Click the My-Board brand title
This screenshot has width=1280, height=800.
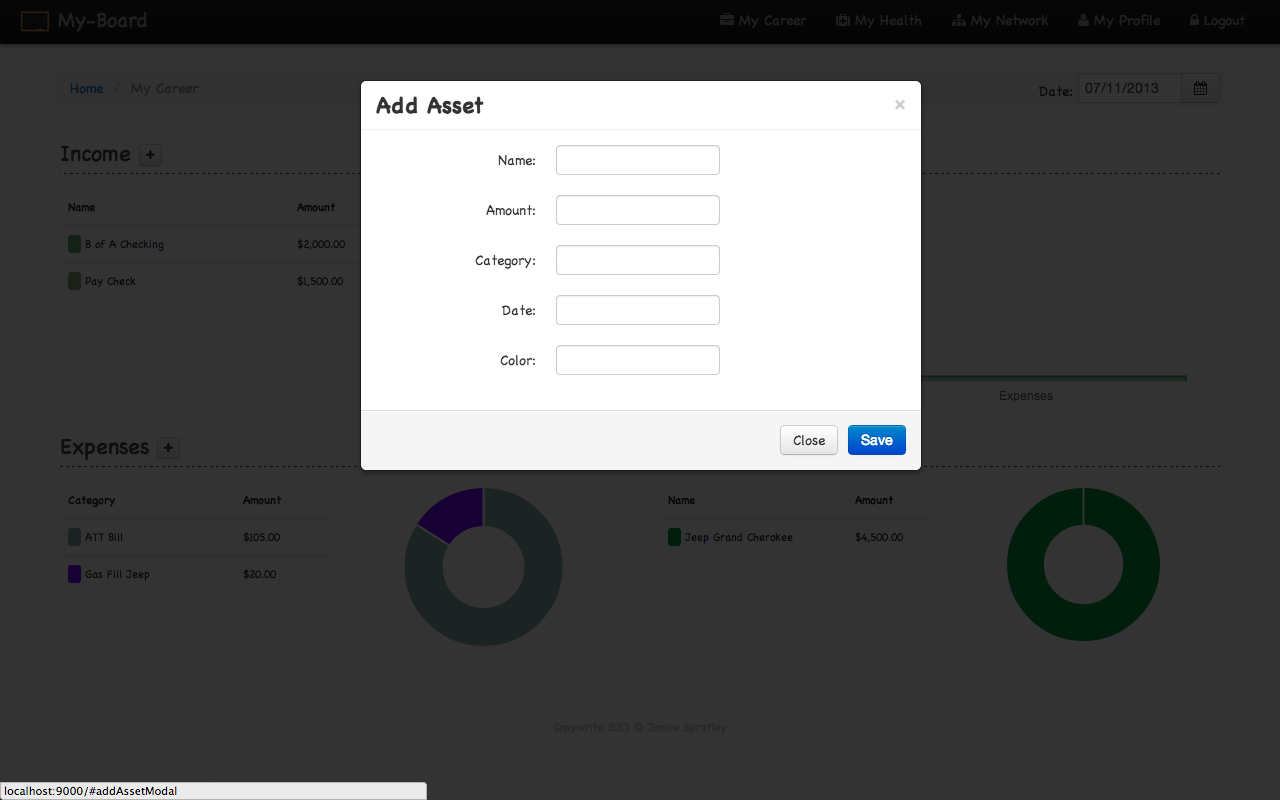coord(102,20)
